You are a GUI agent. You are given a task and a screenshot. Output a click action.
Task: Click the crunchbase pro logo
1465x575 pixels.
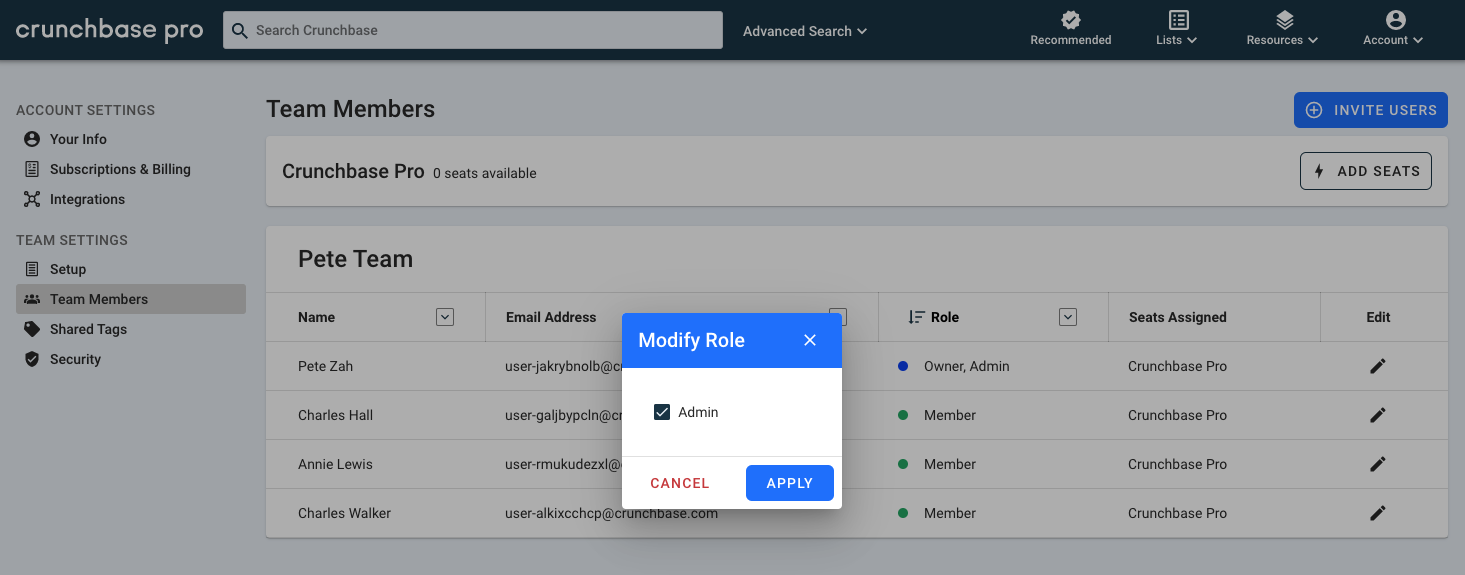[x=110, y=30]
